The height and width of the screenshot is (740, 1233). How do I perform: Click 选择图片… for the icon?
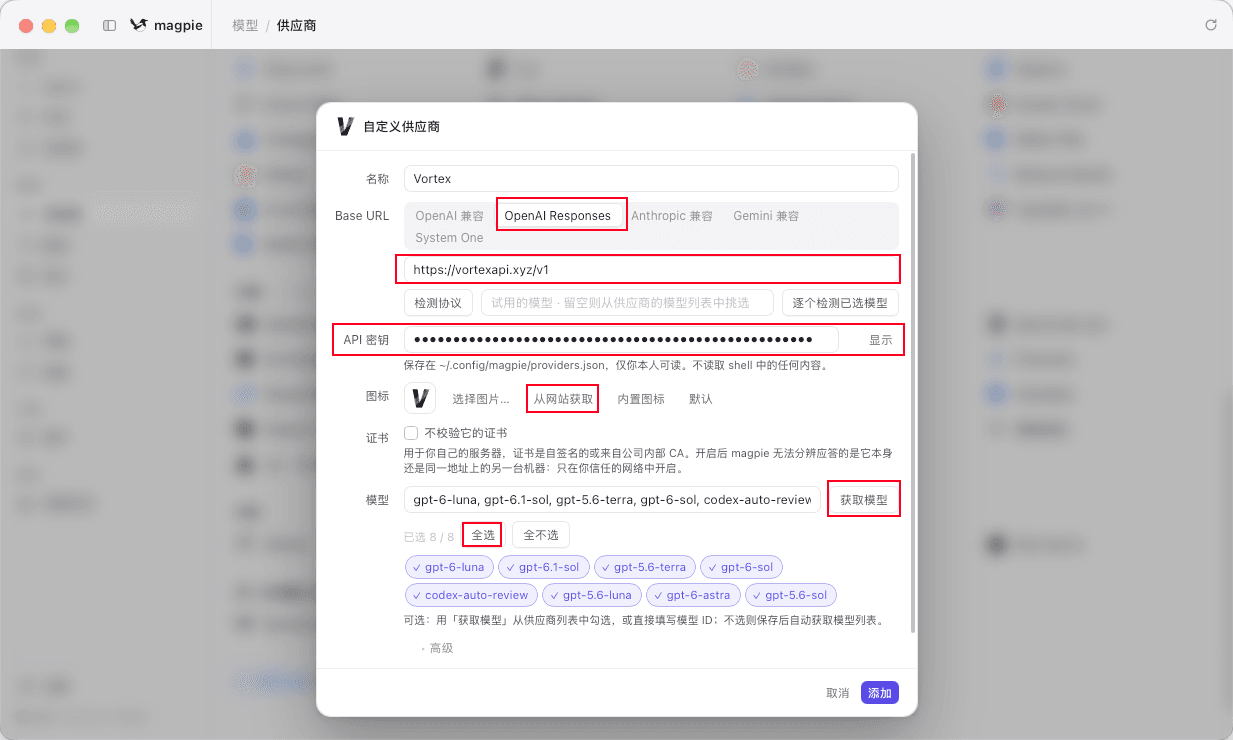click(x=481, y=398)
